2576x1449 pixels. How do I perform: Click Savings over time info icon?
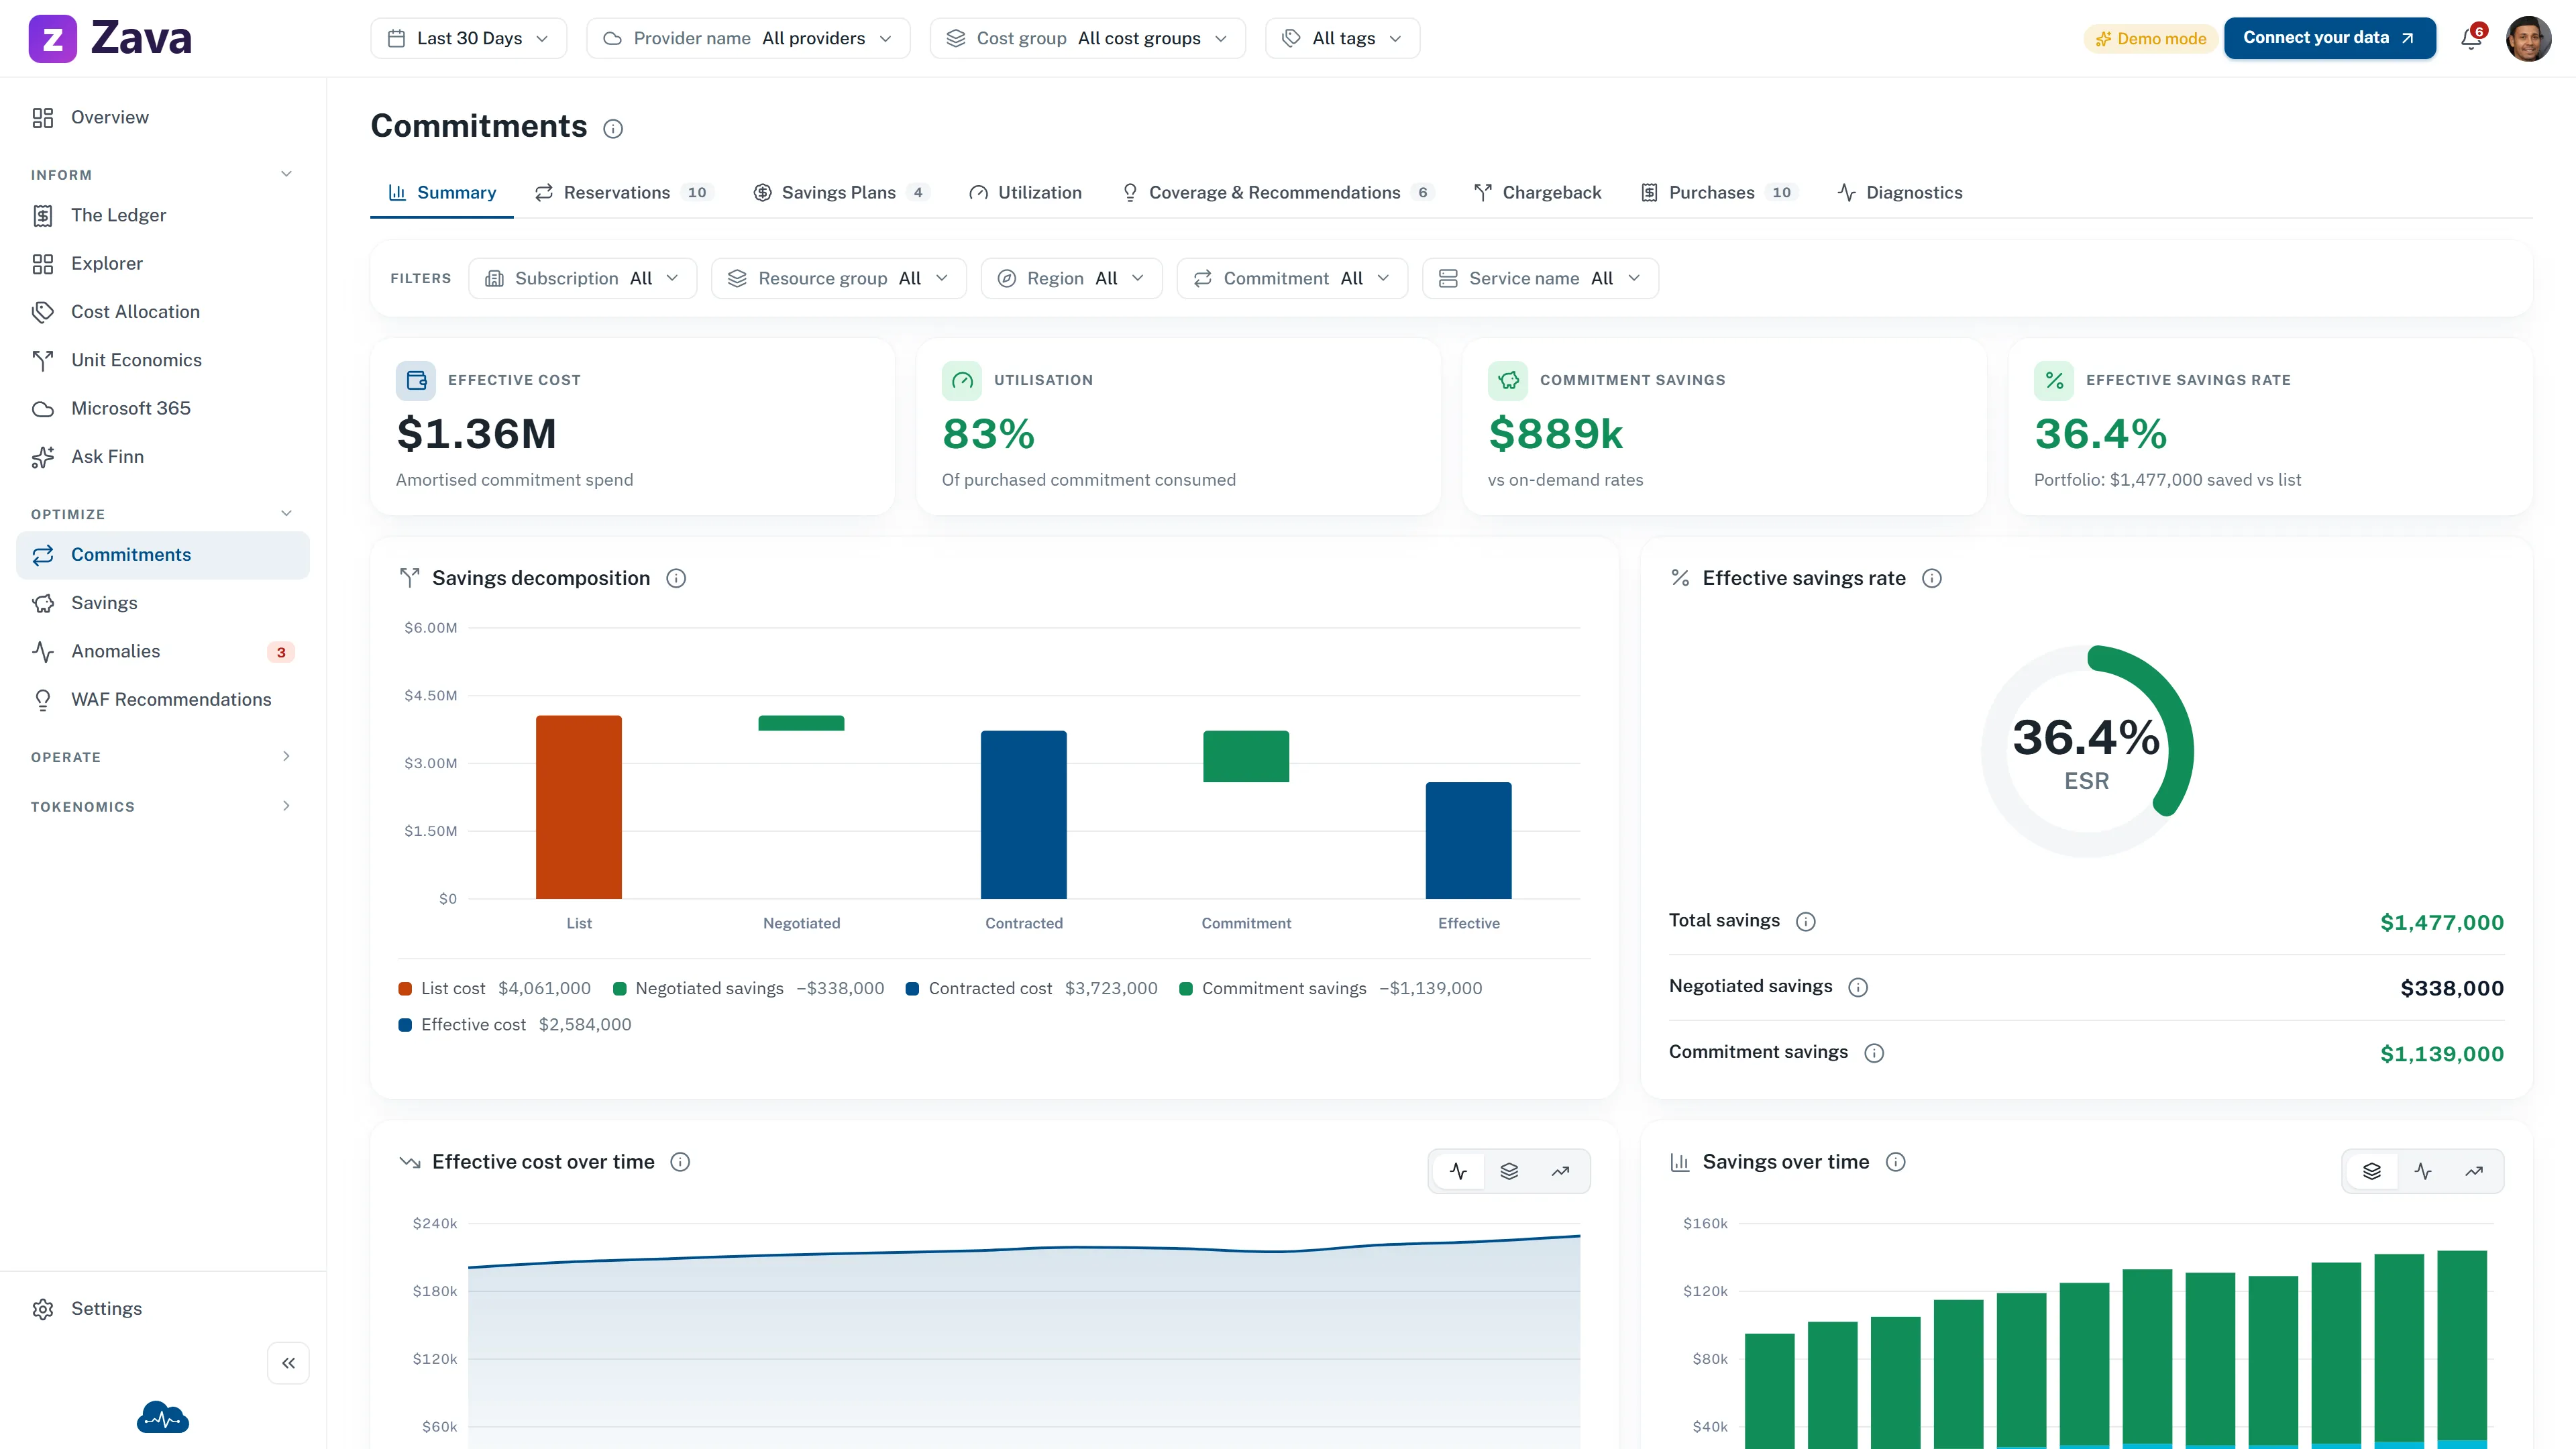coord(1895,1162)
